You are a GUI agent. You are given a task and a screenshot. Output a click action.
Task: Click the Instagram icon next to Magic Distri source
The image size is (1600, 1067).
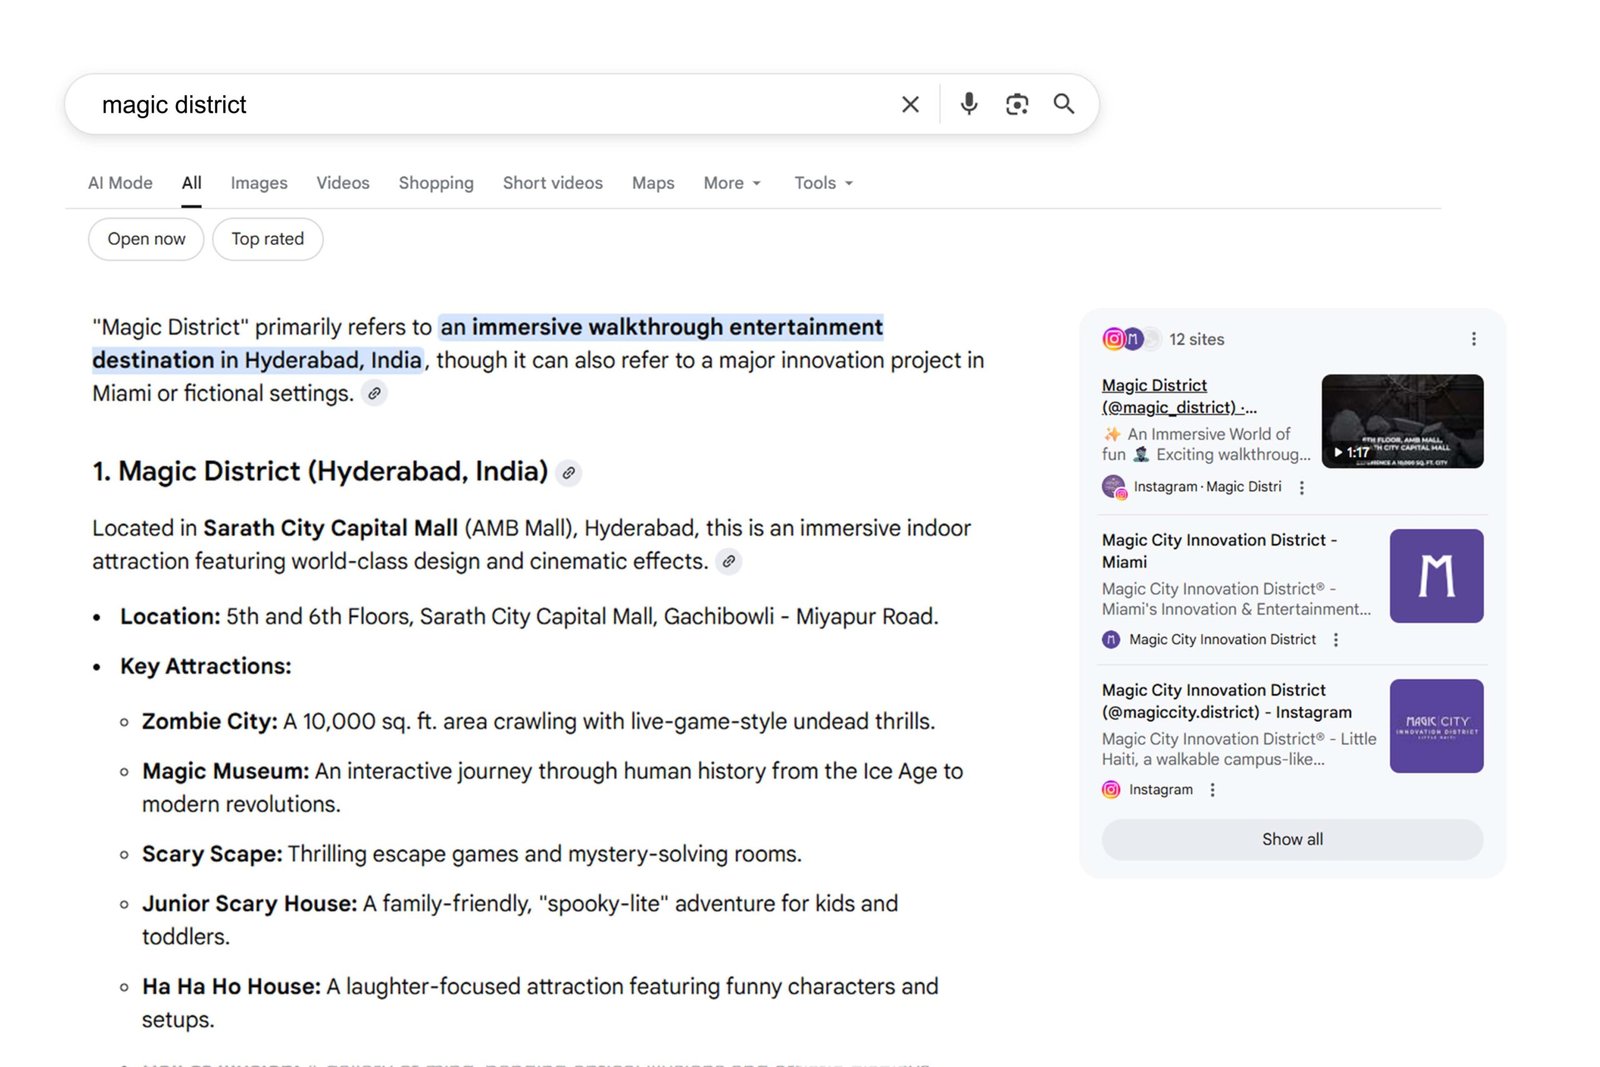1113,487
